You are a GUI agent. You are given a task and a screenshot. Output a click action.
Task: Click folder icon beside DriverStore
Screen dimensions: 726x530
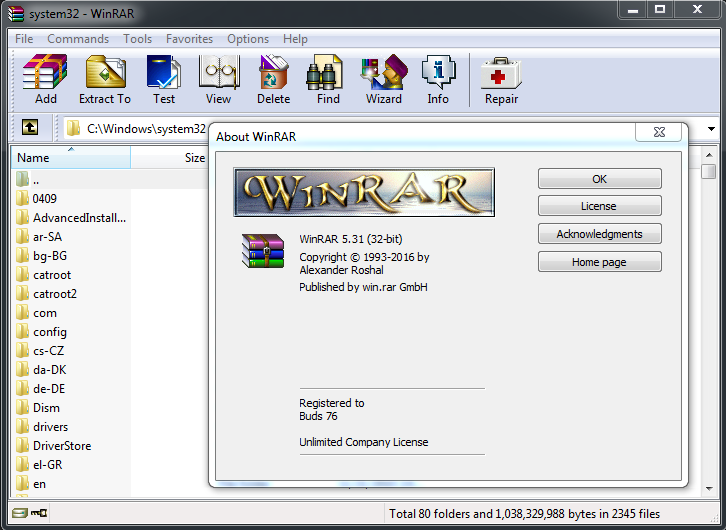(22, 445)
